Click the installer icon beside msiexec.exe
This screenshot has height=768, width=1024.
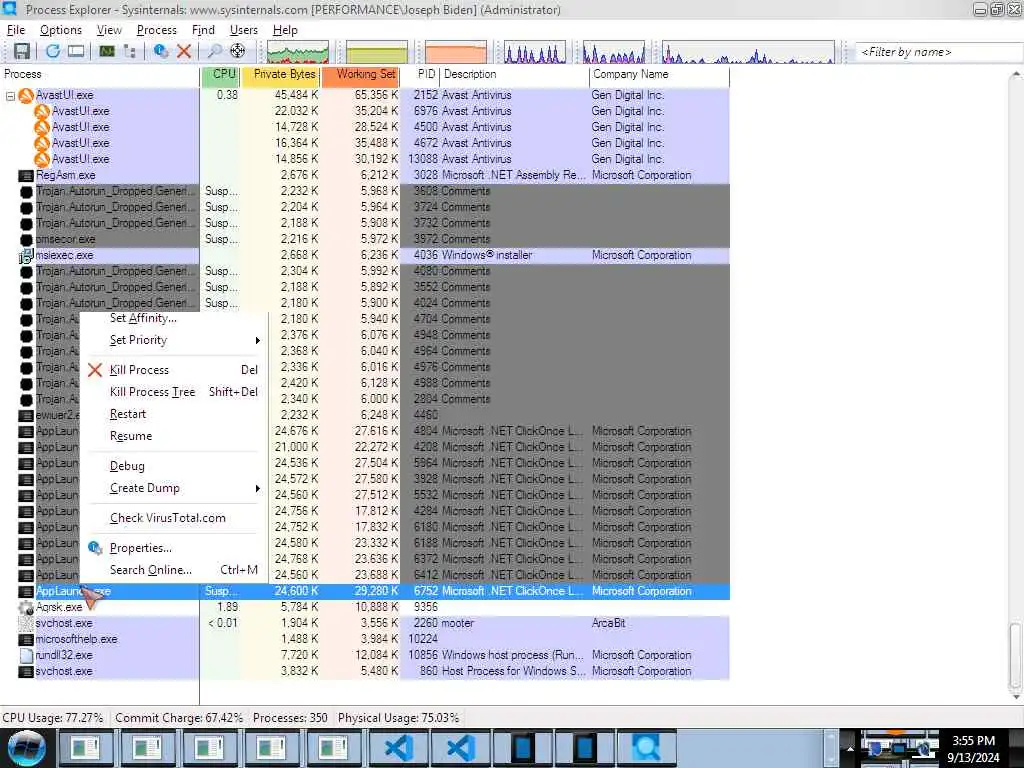tap(25, 255)
